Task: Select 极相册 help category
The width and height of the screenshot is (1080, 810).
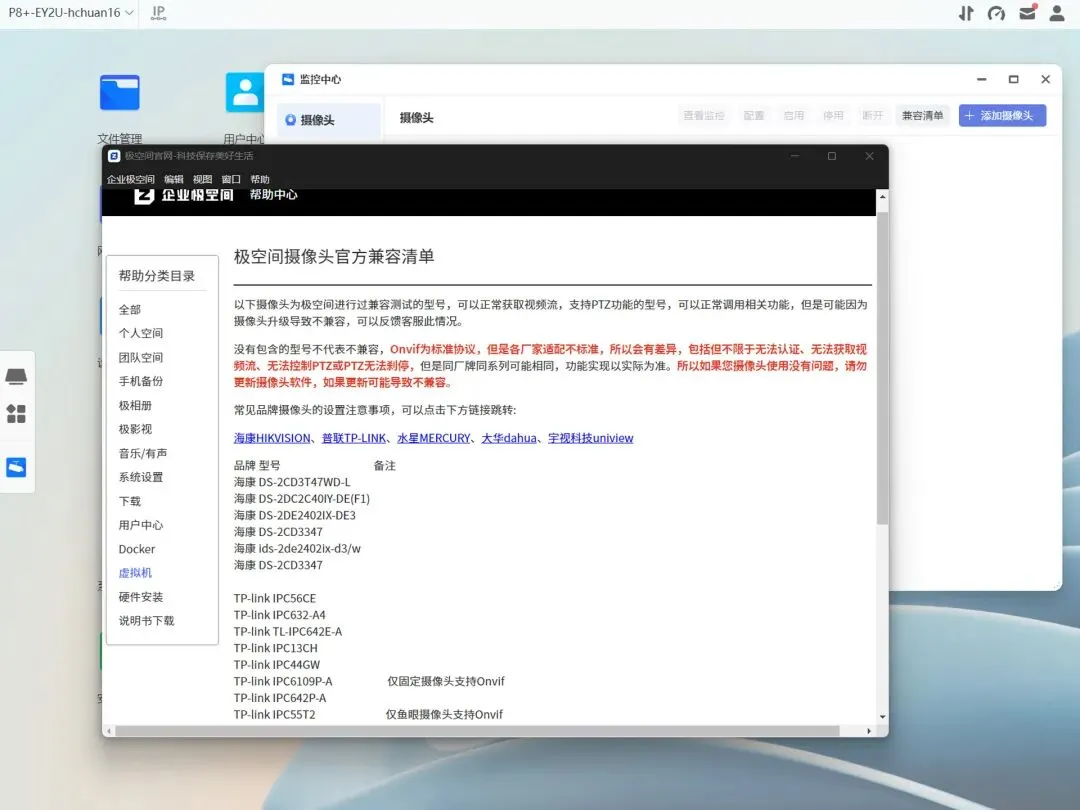Action: click(135, 405)
